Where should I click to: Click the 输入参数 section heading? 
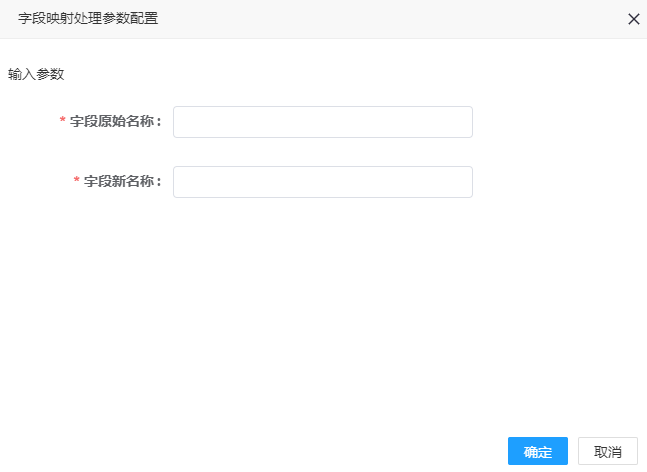point(36,74)
